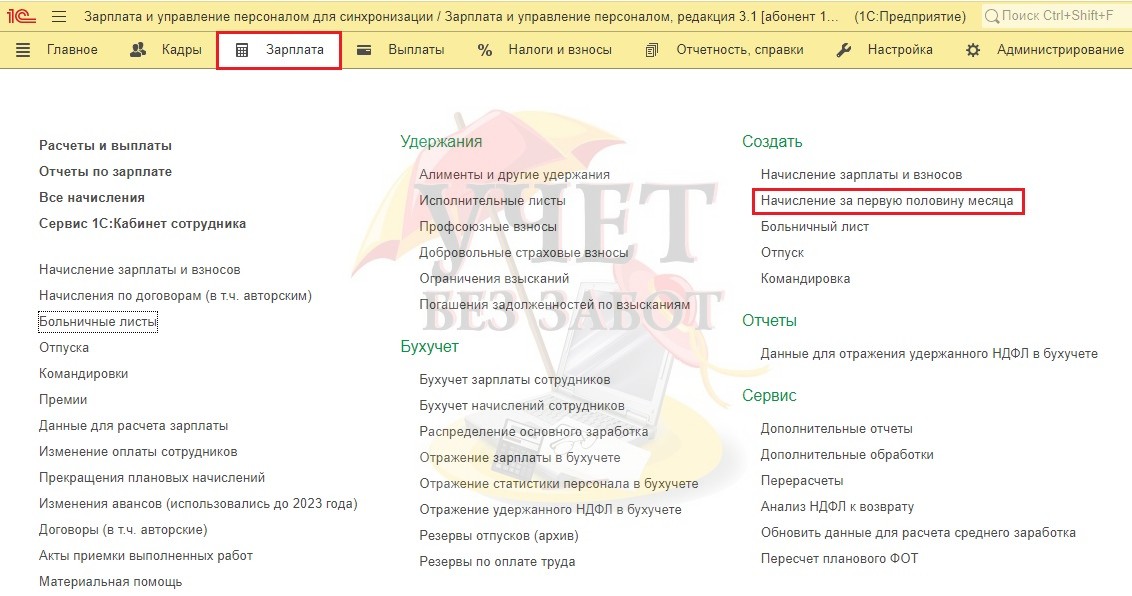1132x596 pixels.
Task: Open Больничные листы list
Action: coord(97,322)
